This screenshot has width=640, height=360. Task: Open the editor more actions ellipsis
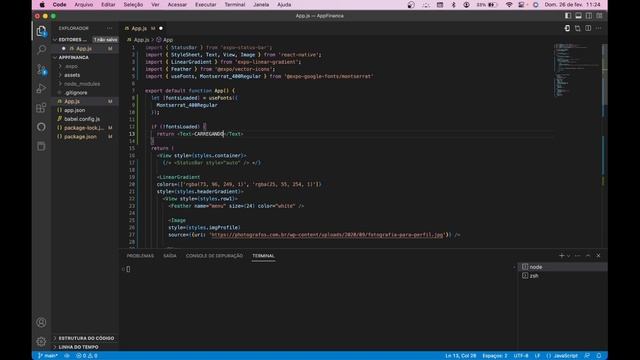599,28
